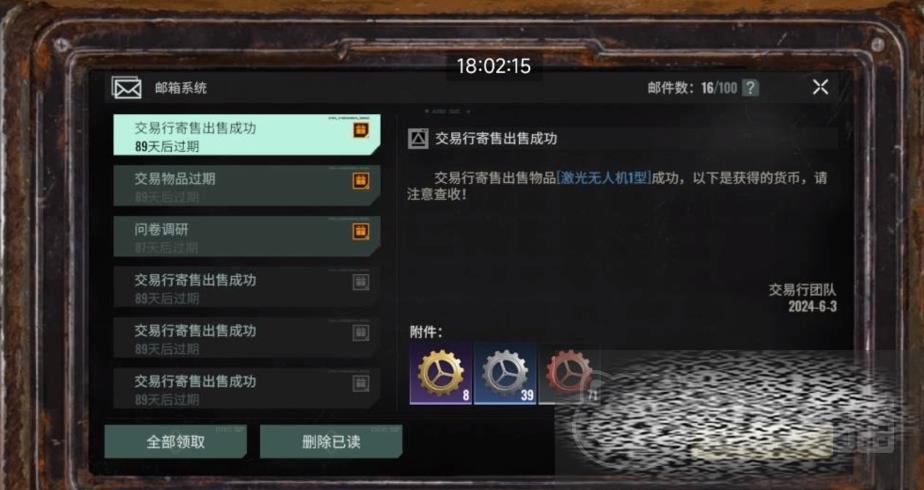Open the 问卷调研 survey mail
Image resolution: width=924 pixels, height=490 pixels.
tap(246, 236)
